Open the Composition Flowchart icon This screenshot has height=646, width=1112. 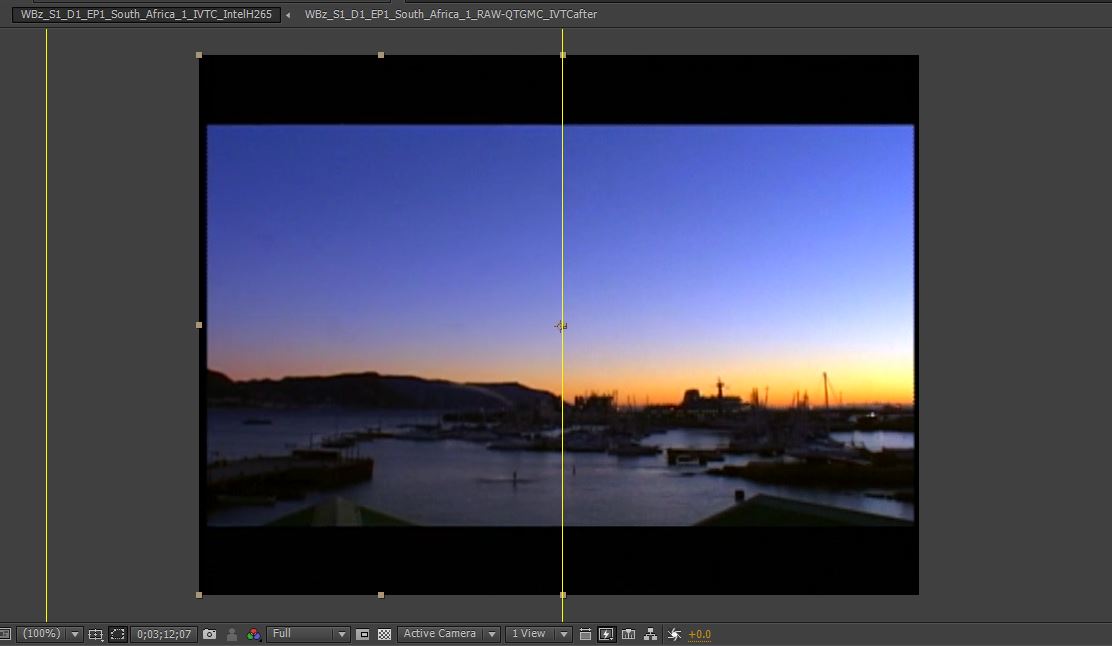pyautogui.click(x=651, y=634)
